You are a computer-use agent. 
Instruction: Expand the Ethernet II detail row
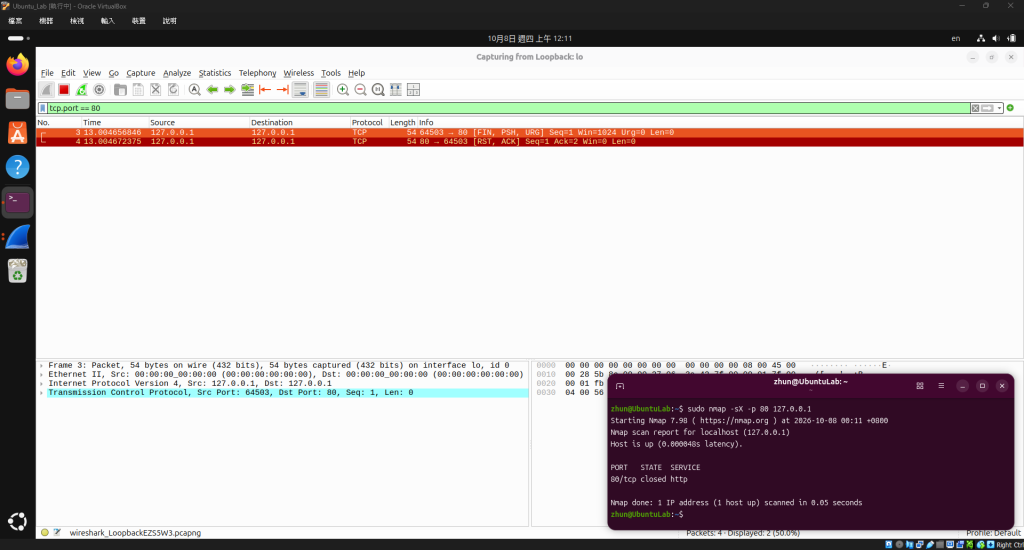pos(42,375)
